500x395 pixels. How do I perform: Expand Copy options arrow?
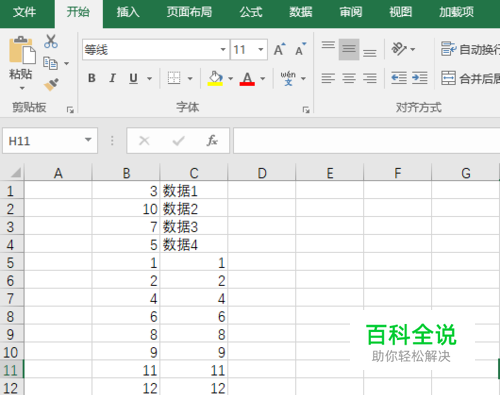click(x=67, y=63)
